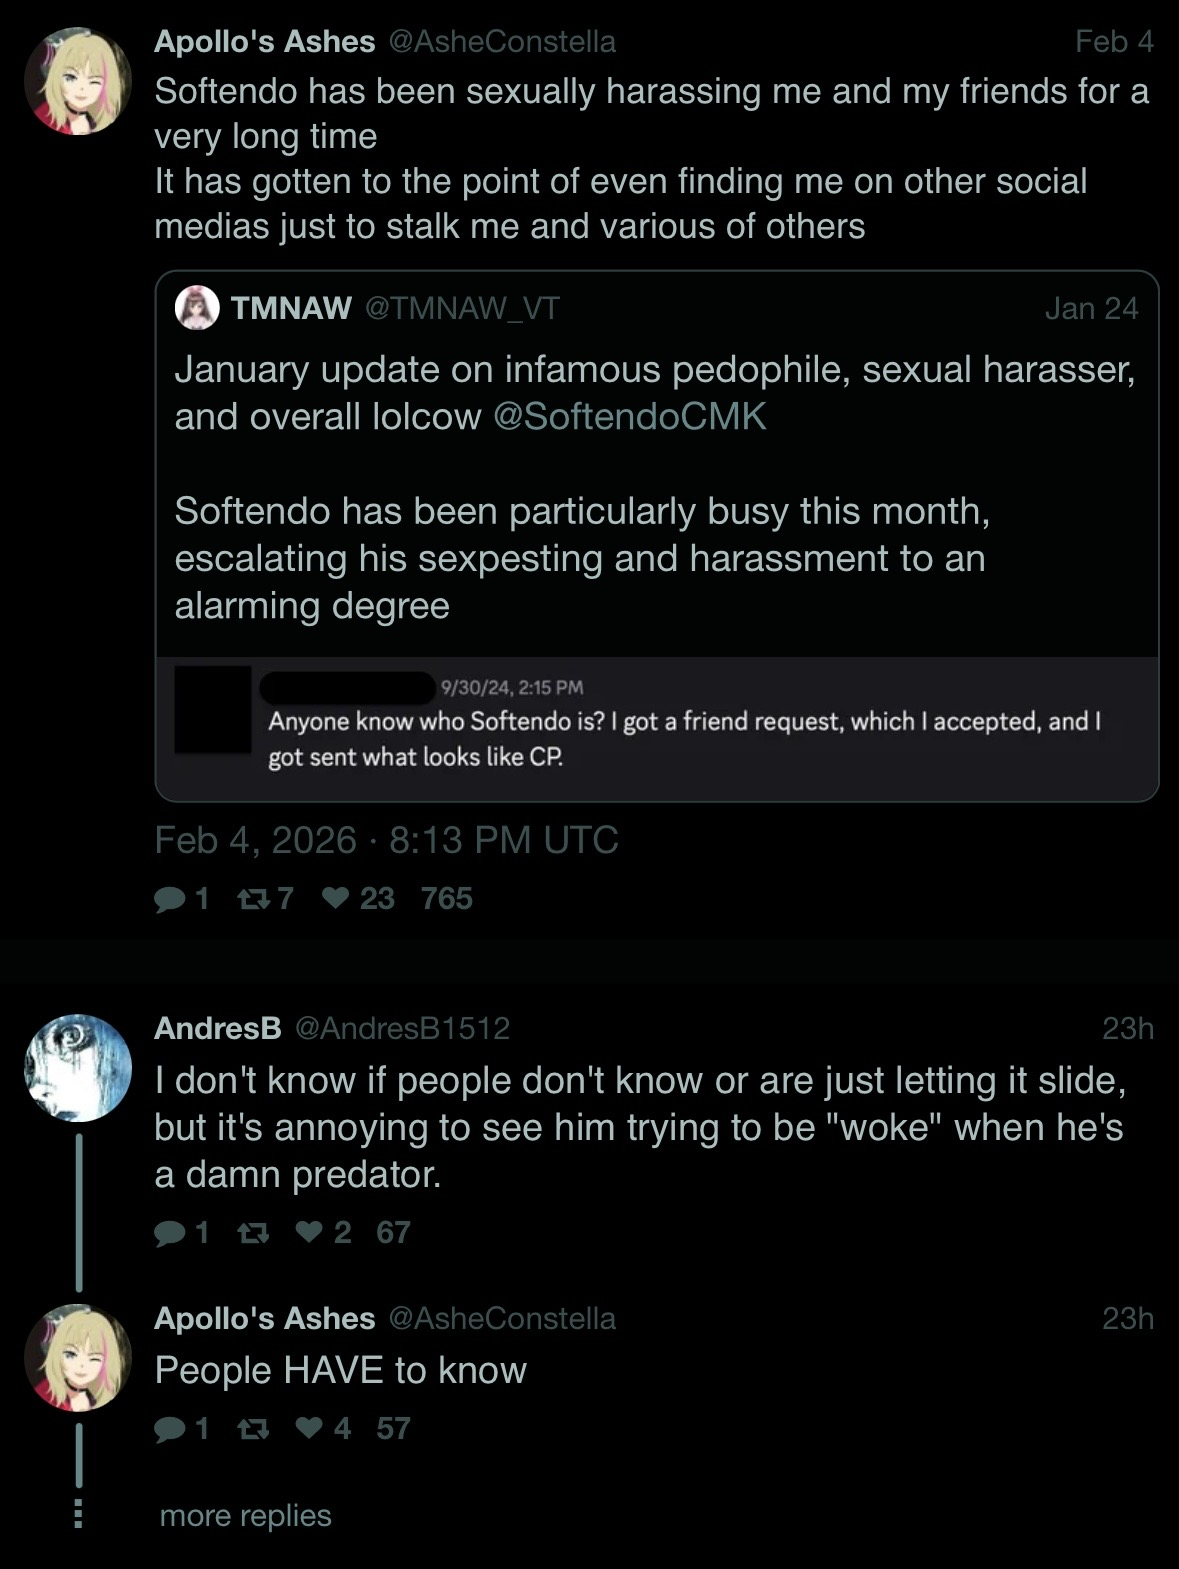
Task: Open AndresB's profile avatar
Action: pyautogui.click(x=78, y=1068)
